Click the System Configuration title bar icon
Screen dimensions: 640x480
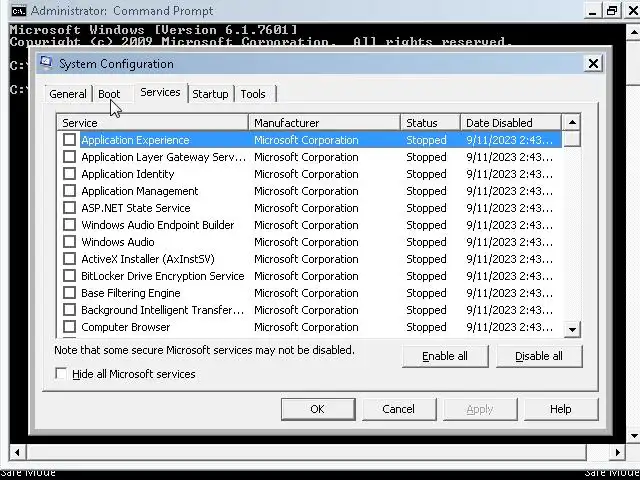tap(46, 62)
